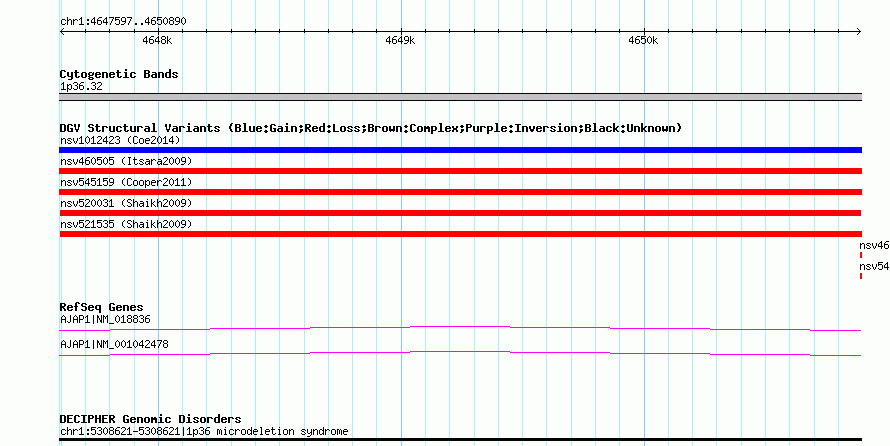Click the nsv460505 (Itsara2009) label
The image size is (890, 446).
[126, 162]
